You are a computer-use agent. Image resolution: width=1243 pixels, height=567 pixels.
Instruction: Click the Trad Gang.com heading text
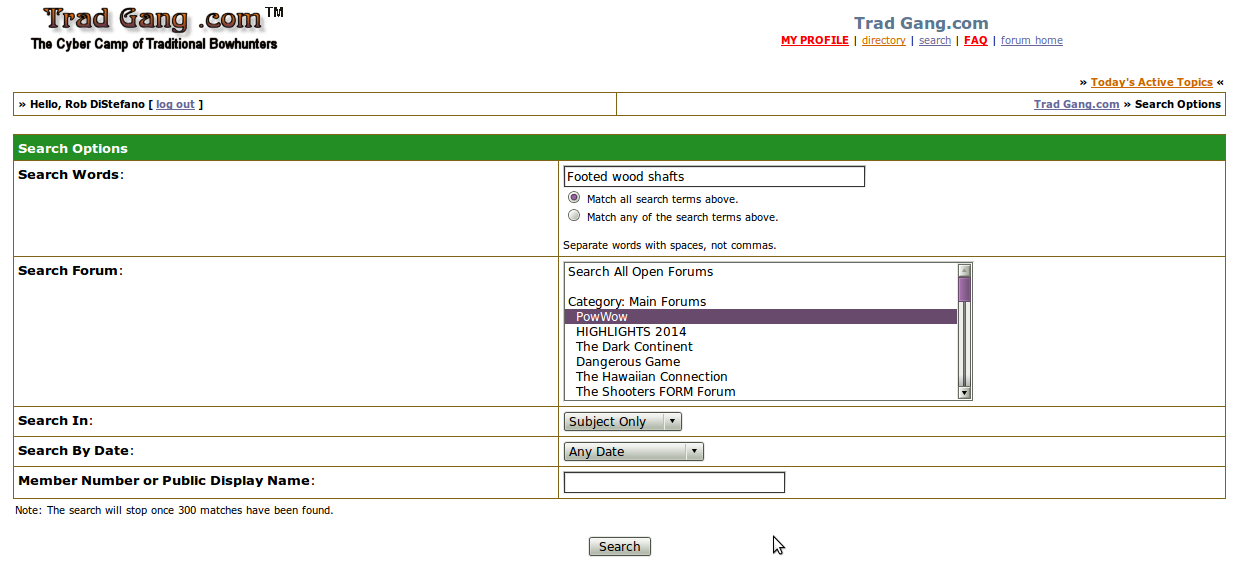[921, 23]
